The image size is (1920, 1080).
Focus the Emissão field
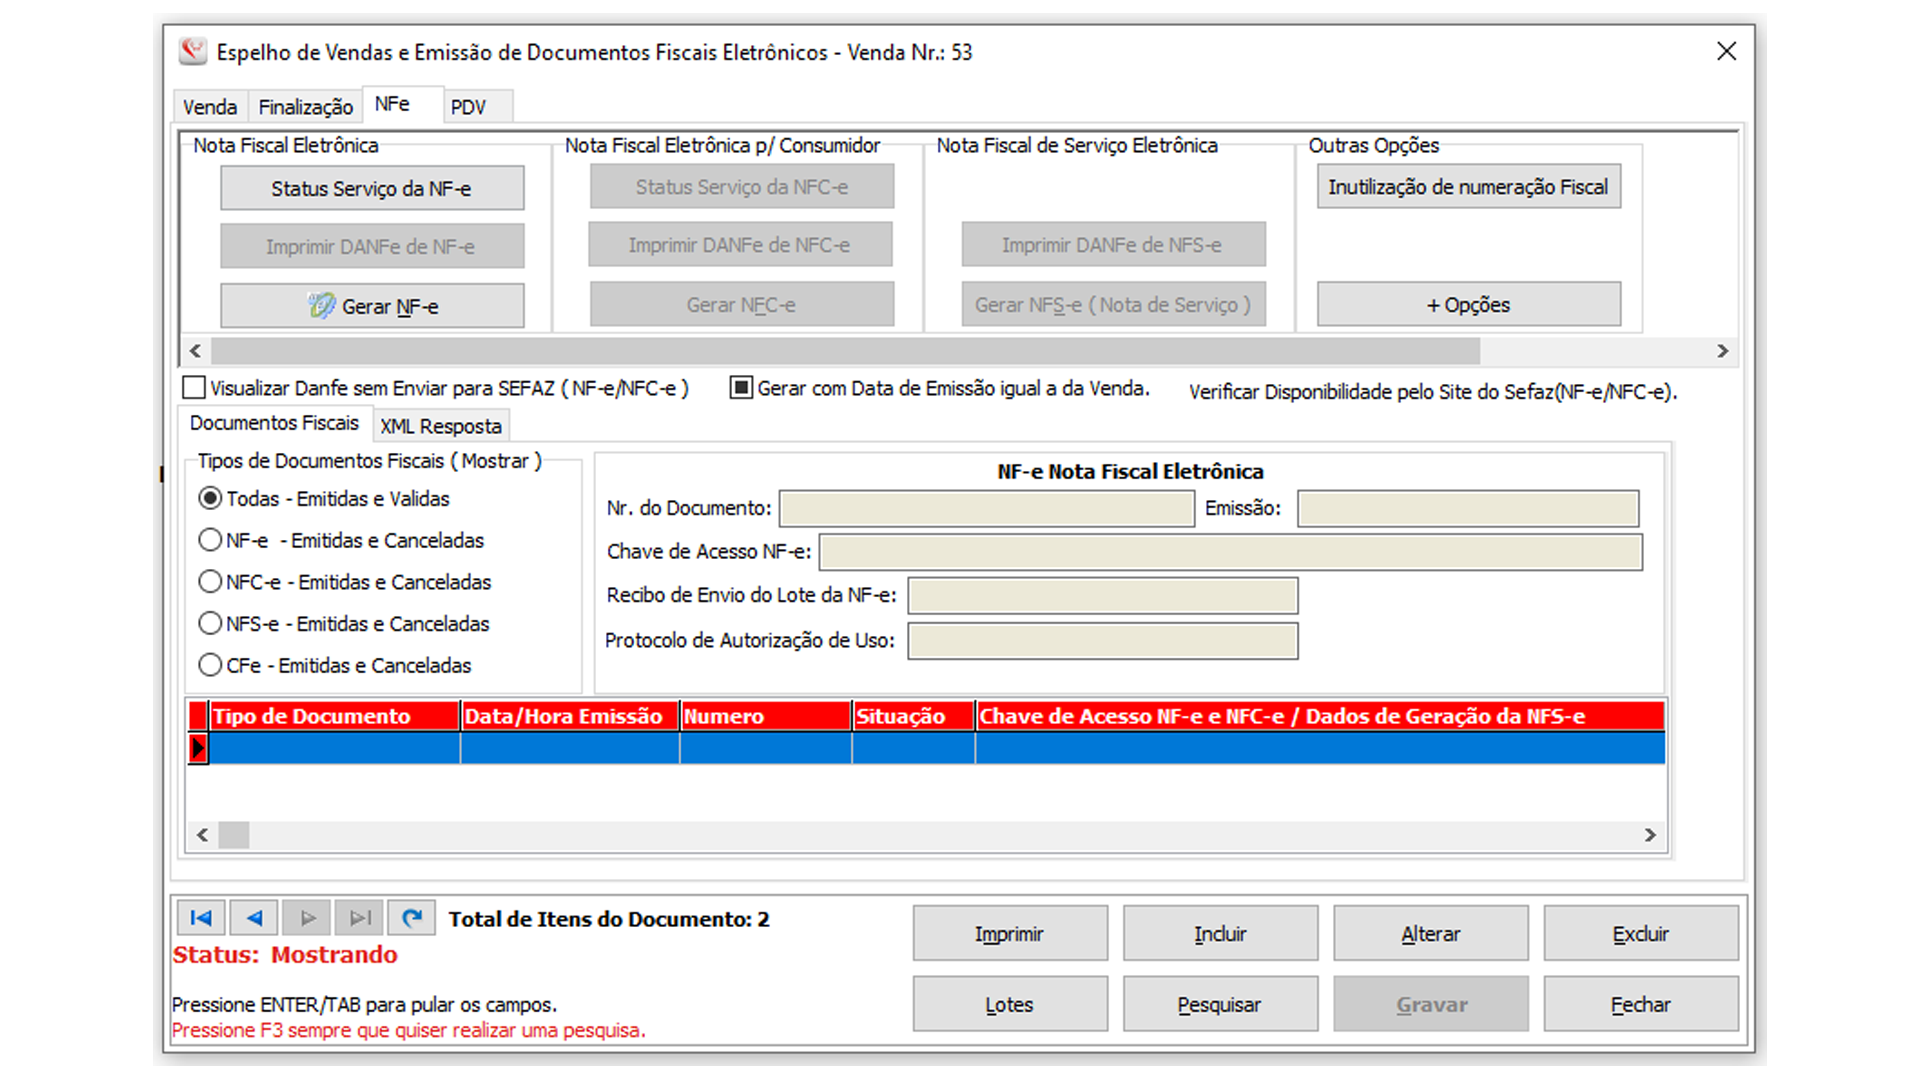(x=1468, y=508)
